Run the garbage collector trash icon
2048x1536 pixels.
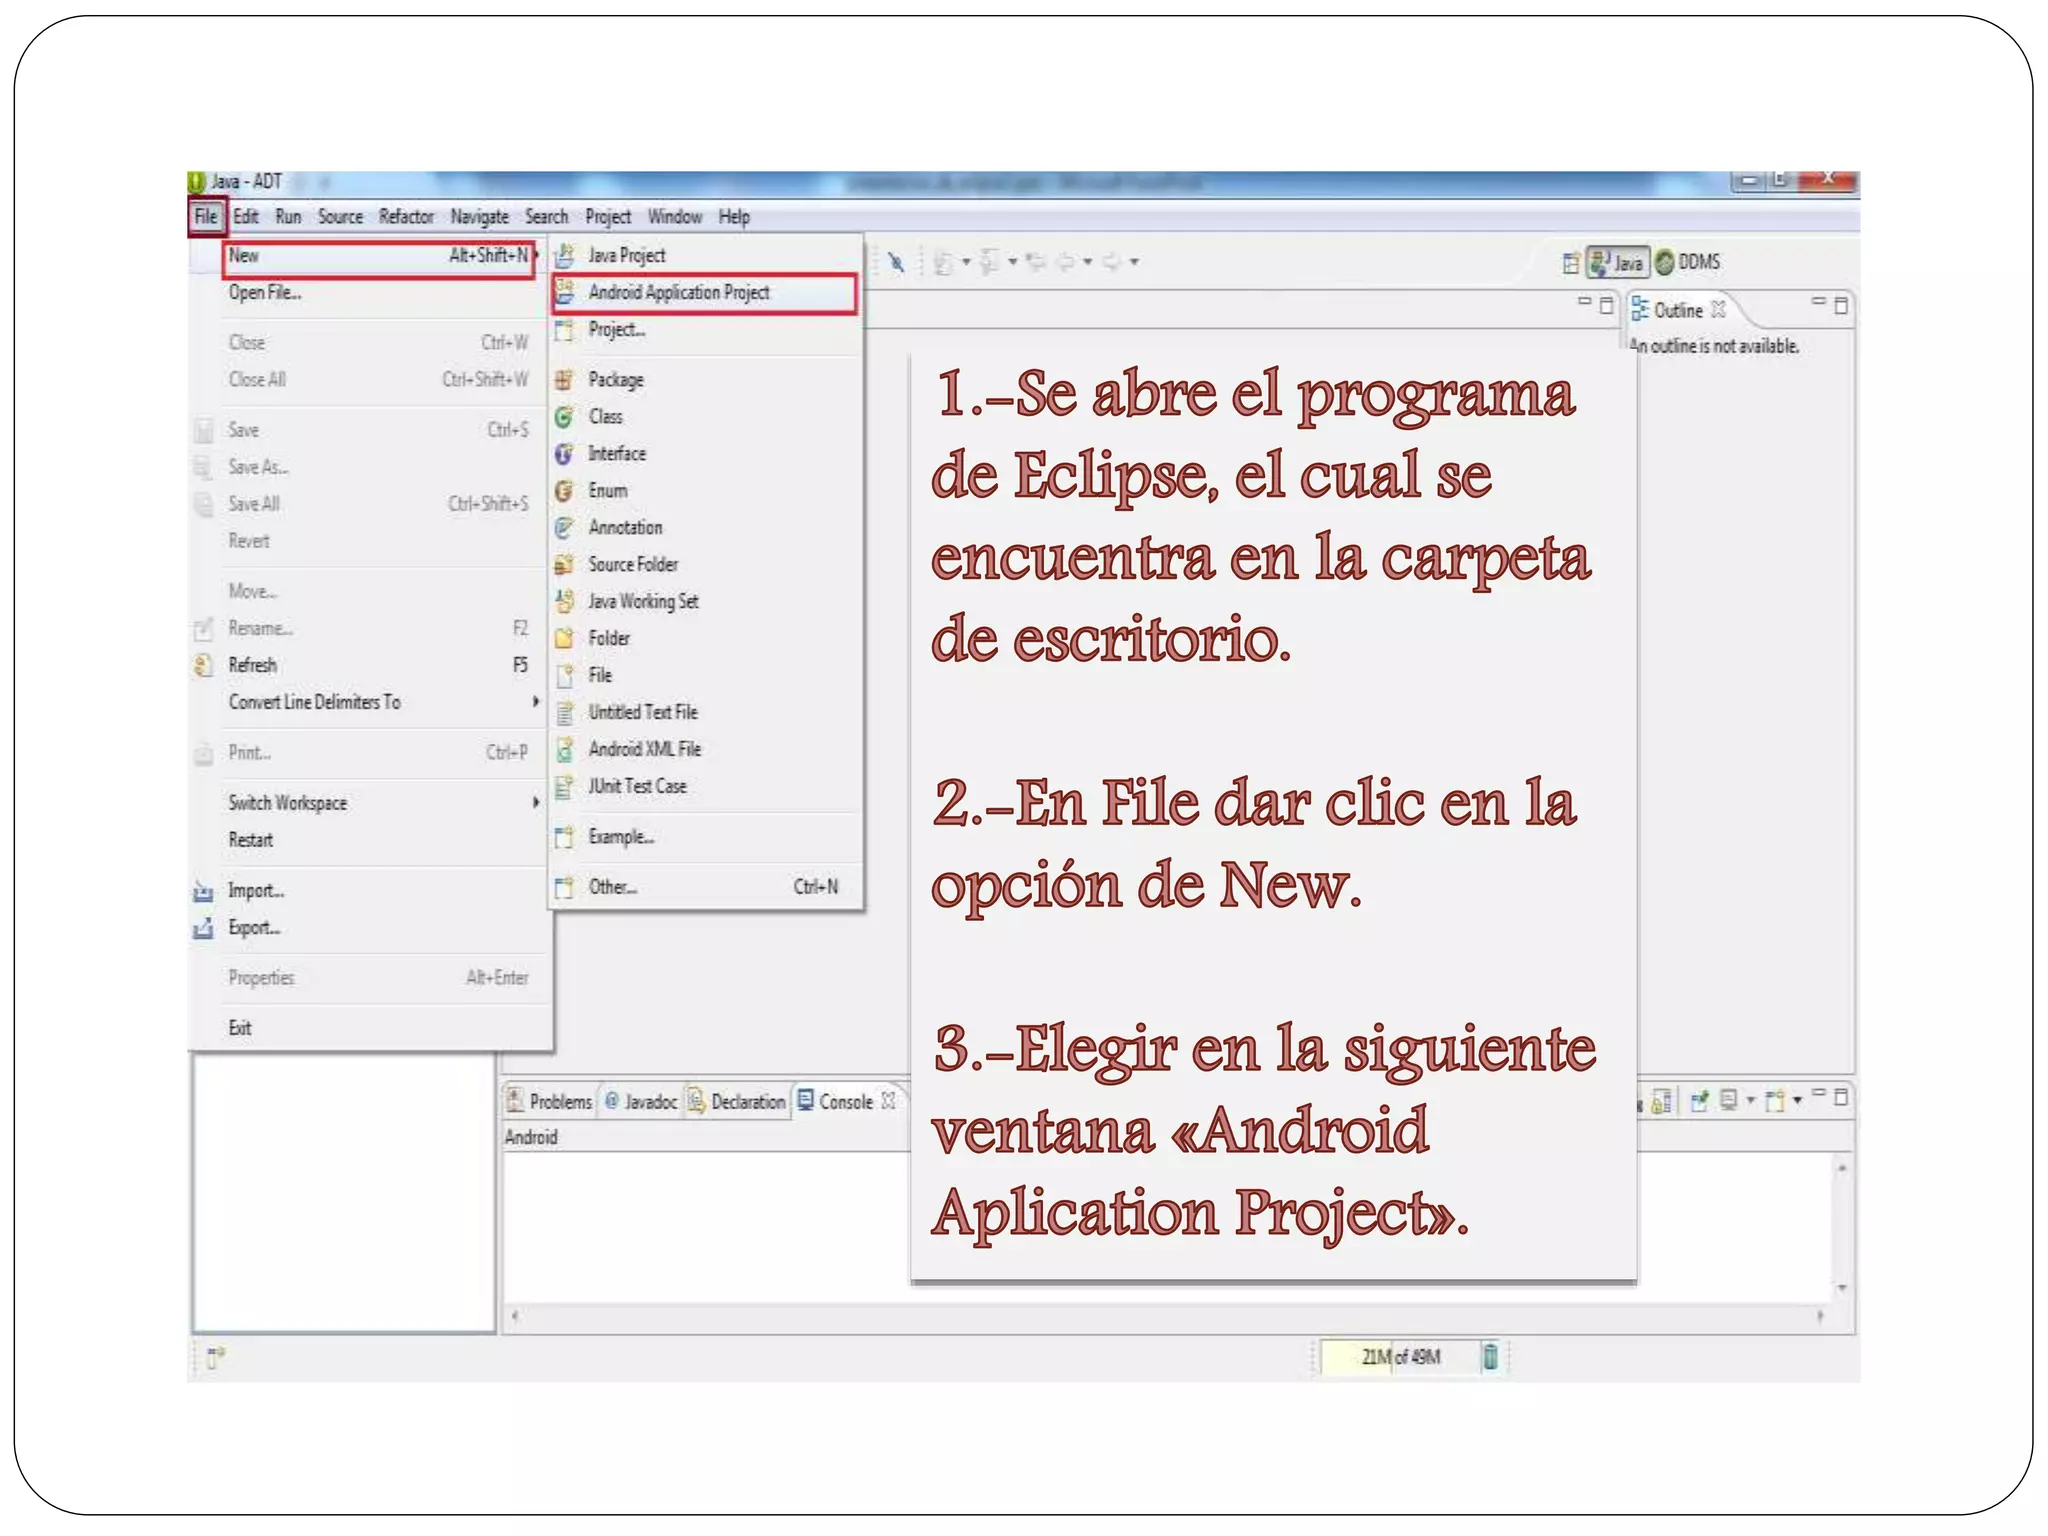coord(1490,1357)
